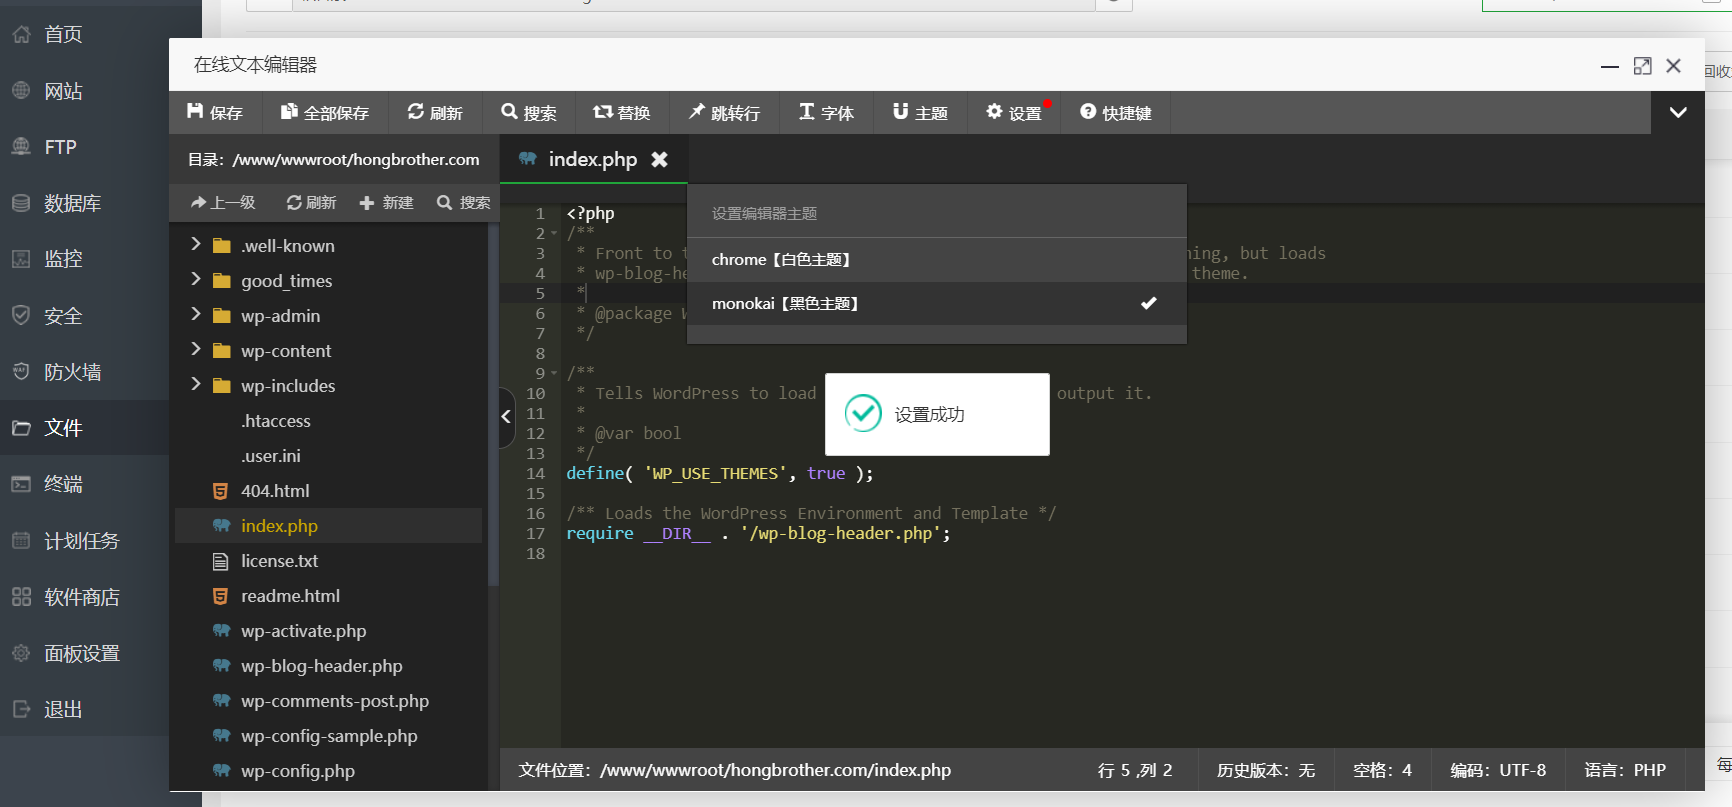1732x807 pixels.
Task: Collapse the file tree sidebar arrow
Action: [x=507, y=417]
